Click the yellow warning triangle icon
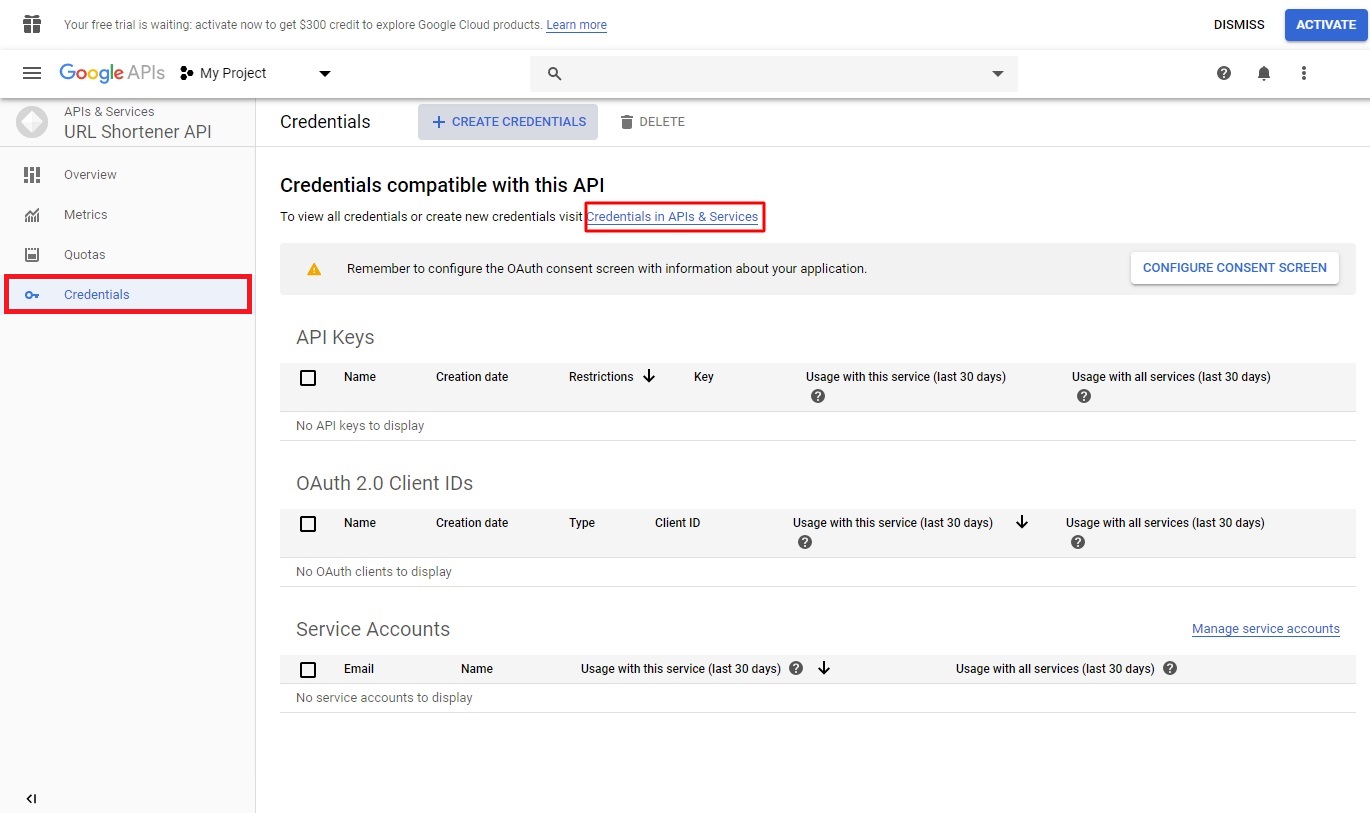1370x813 pixels. [314, 269]
